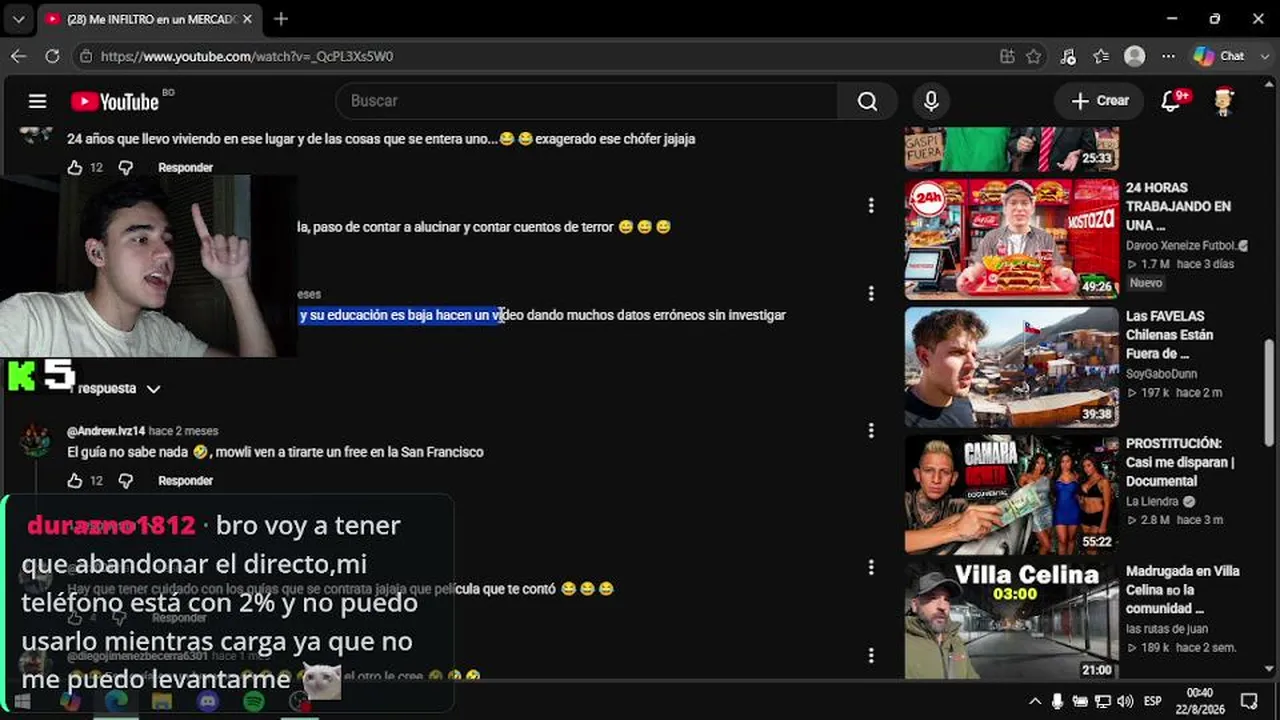
Task: Open the tab search dropdown arrow
Action: 19,19
